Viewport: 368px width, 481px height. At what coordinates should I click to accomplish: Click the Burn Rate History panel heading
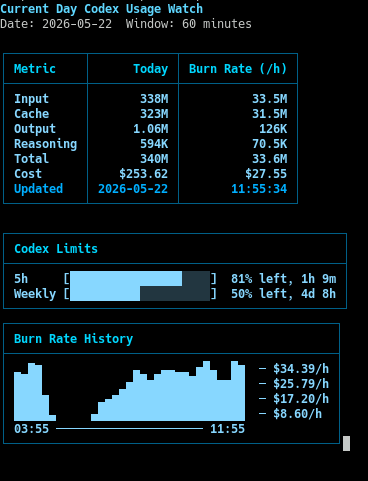point(73,339)
